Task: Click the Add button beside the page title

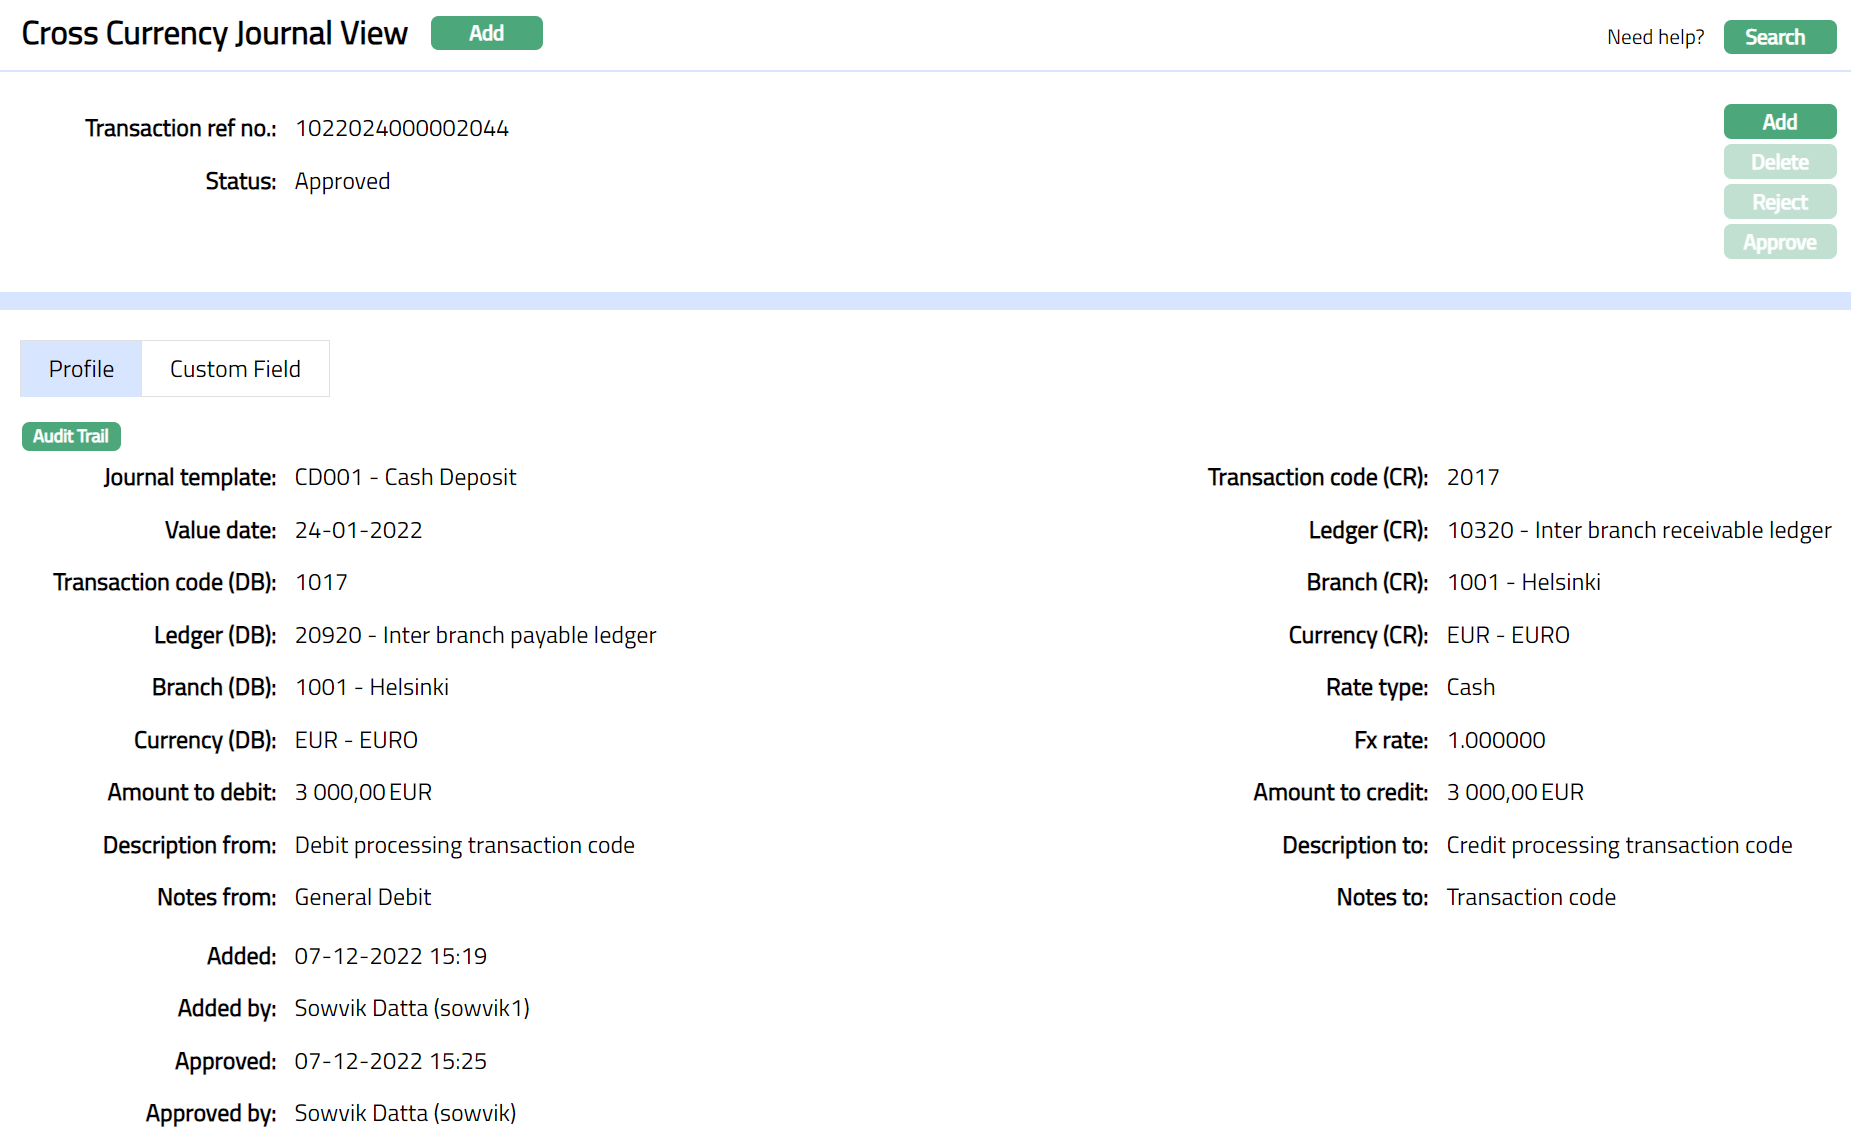Action: click(x=486, y=33)
